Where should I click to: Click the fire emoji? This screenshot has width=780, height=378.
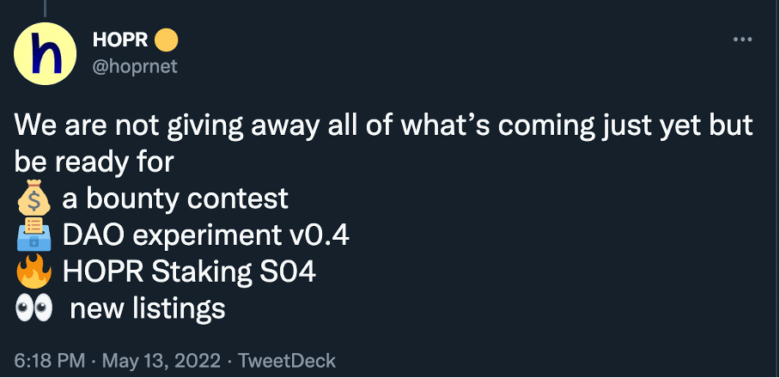pyautogui.click(x=33, y=272)
